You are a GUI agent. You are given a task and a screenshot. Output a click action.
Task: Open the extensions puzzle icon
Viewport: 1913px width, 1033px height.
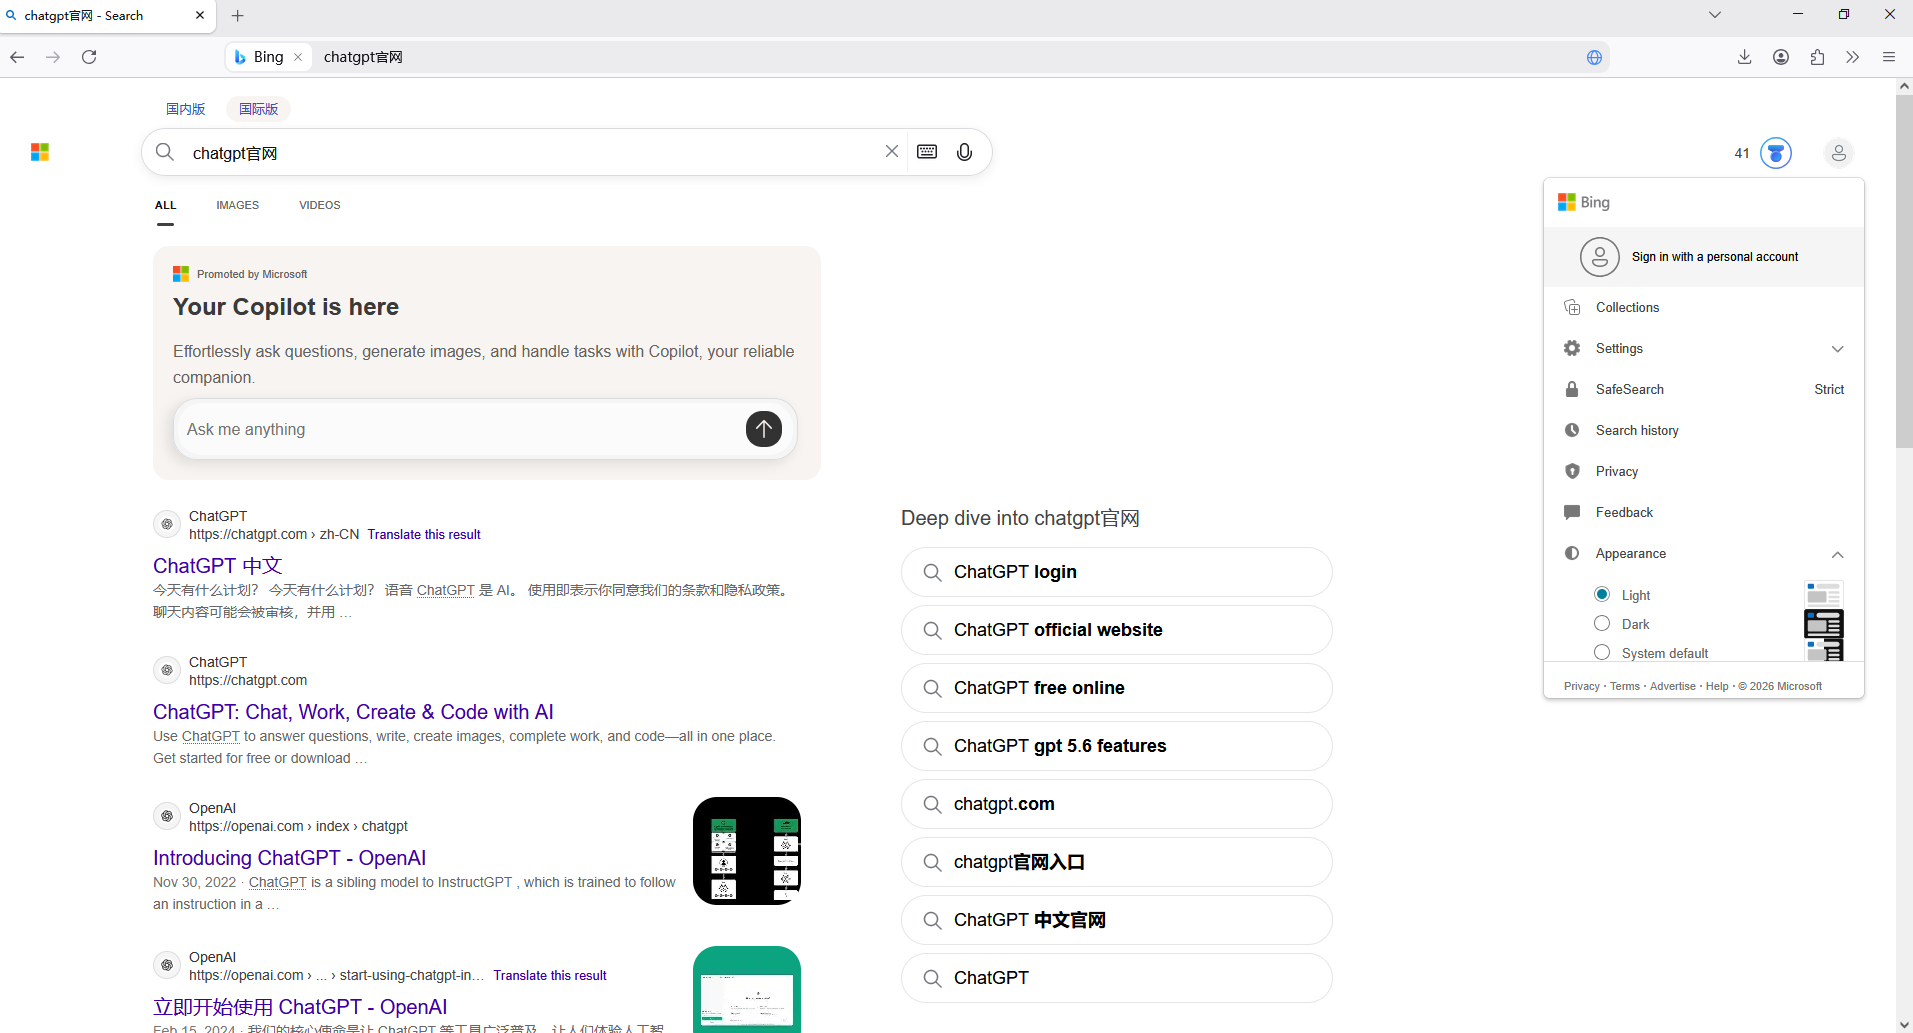tap(1817, 57)
